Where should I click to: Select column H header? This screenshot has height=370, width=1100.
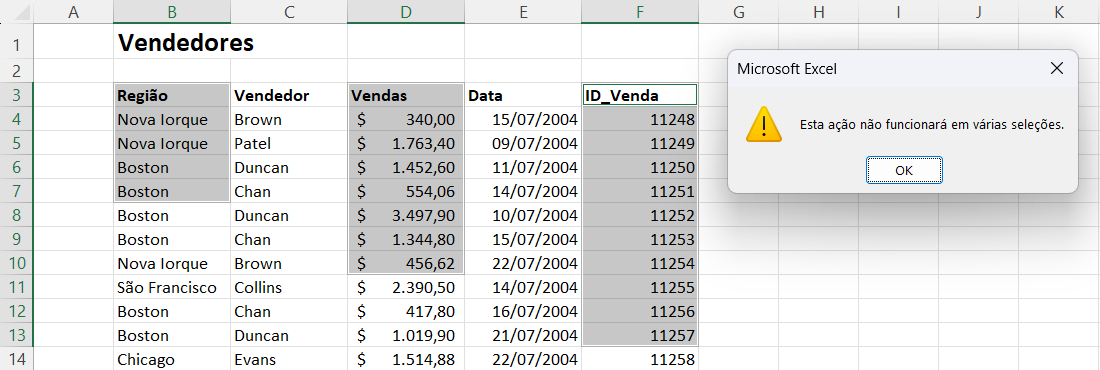pyautogui.click(x=819, y=11)
